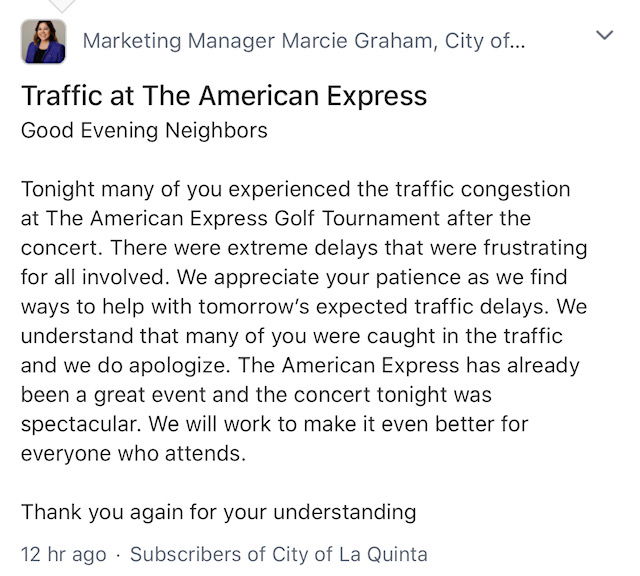Image resolution: width=640 pixels, height=576 pixels.
Task: Click the 'Good Evening Neighbors' greeting line
Action: pos(144,130)
